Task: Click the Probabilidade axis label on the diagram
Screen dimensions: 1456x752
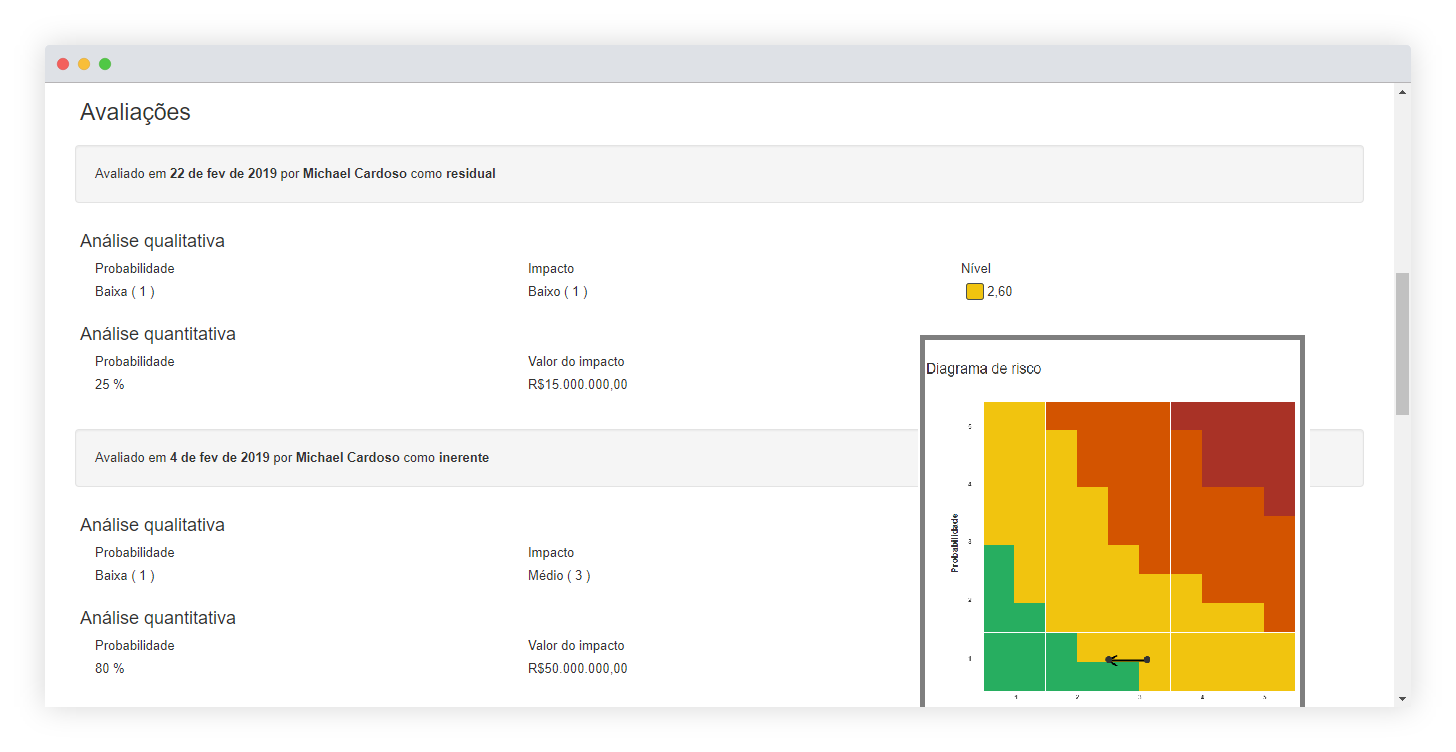Action: (955, 543)
